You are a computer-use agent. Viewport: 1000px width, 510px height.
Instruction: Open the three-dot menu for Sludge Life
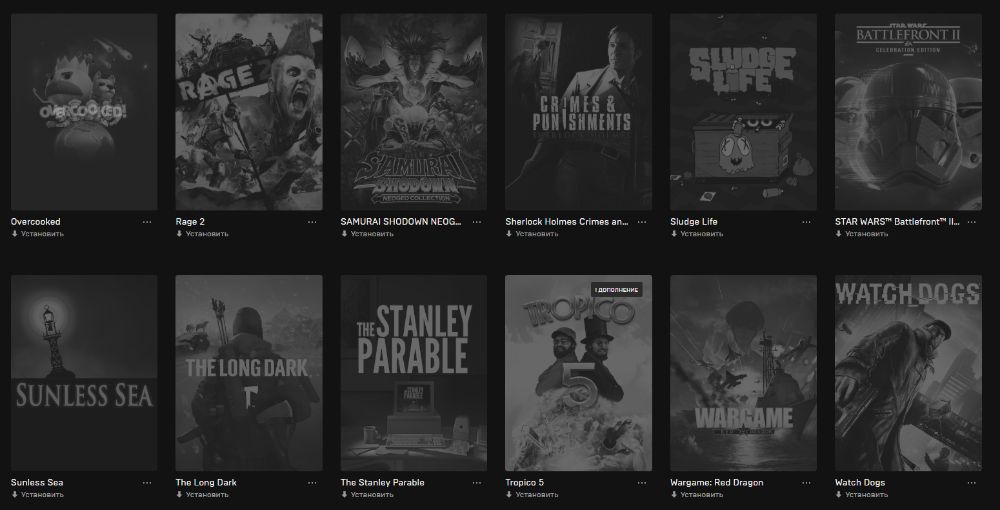(x=807, y=222)
